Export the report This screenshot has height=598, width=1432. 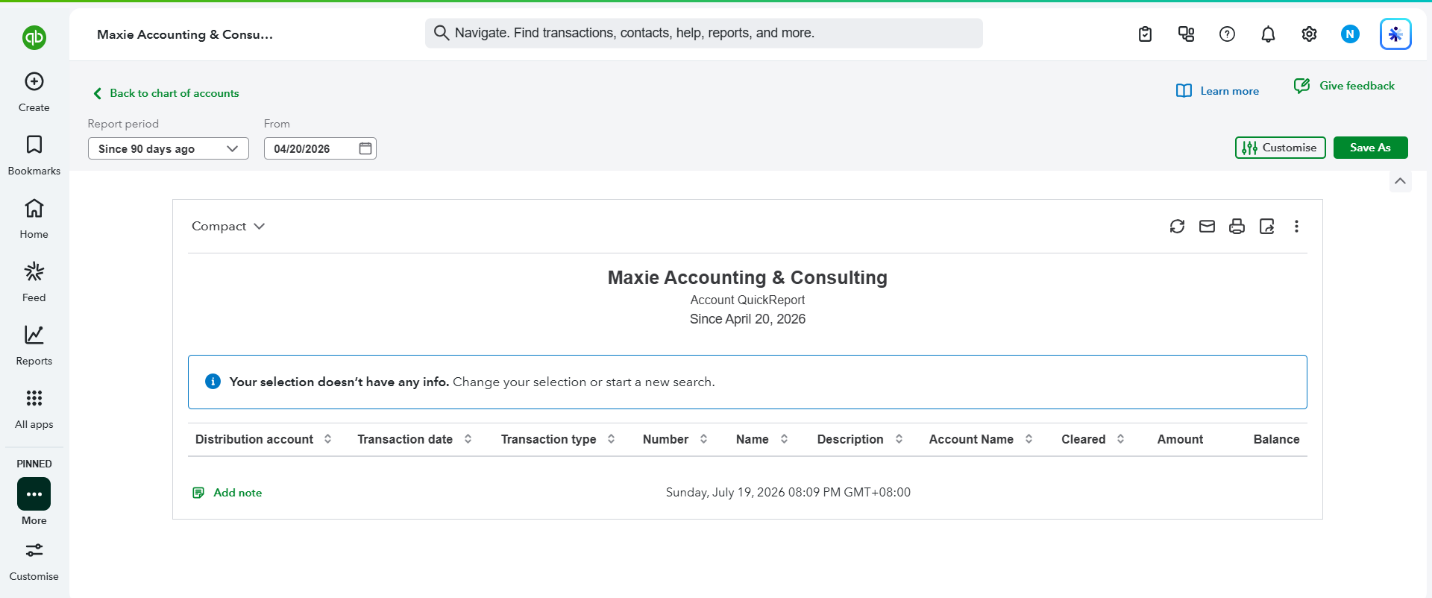coord(1267,226)
